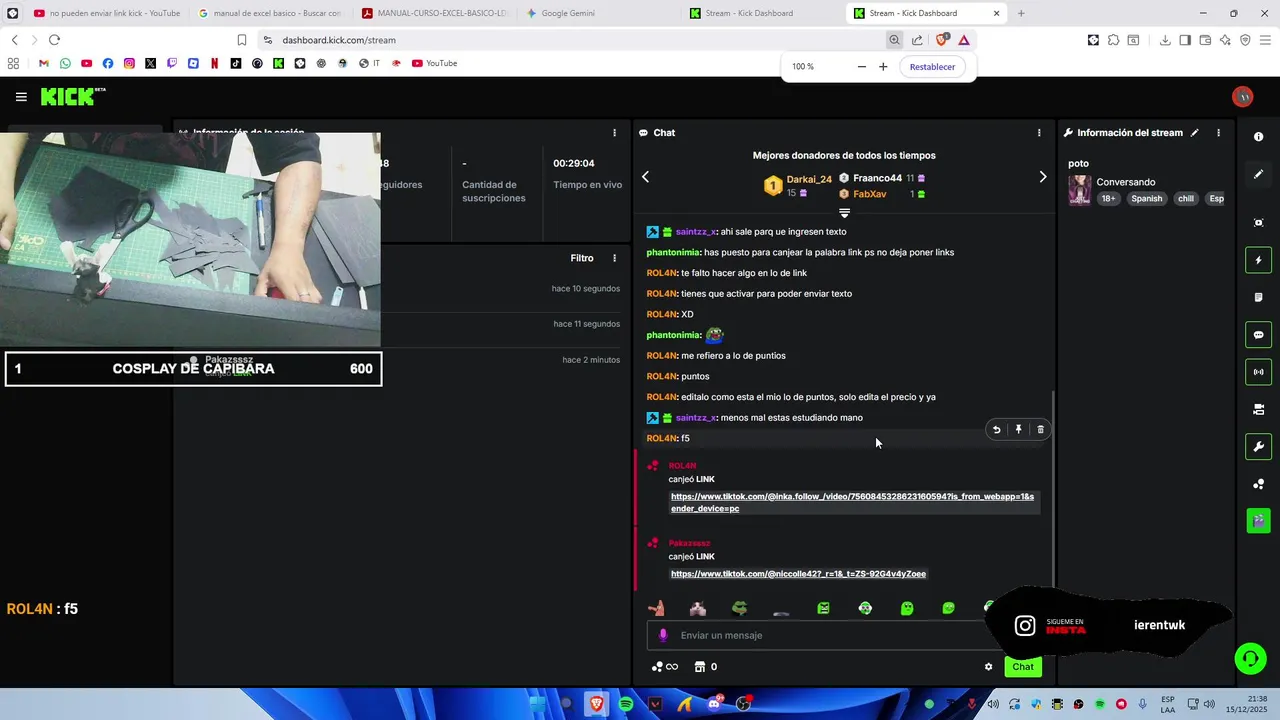
Task: Select the first quick emote
Action: point(657,608)
